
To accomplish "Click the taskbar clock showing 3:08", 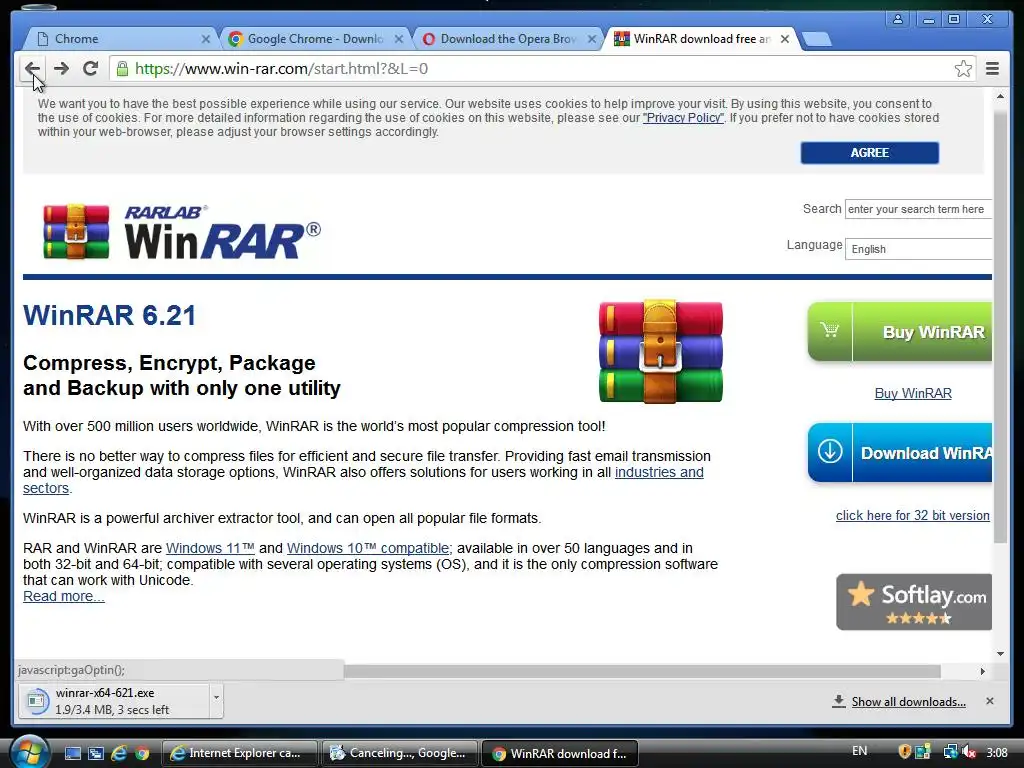I will pos(997,752).
